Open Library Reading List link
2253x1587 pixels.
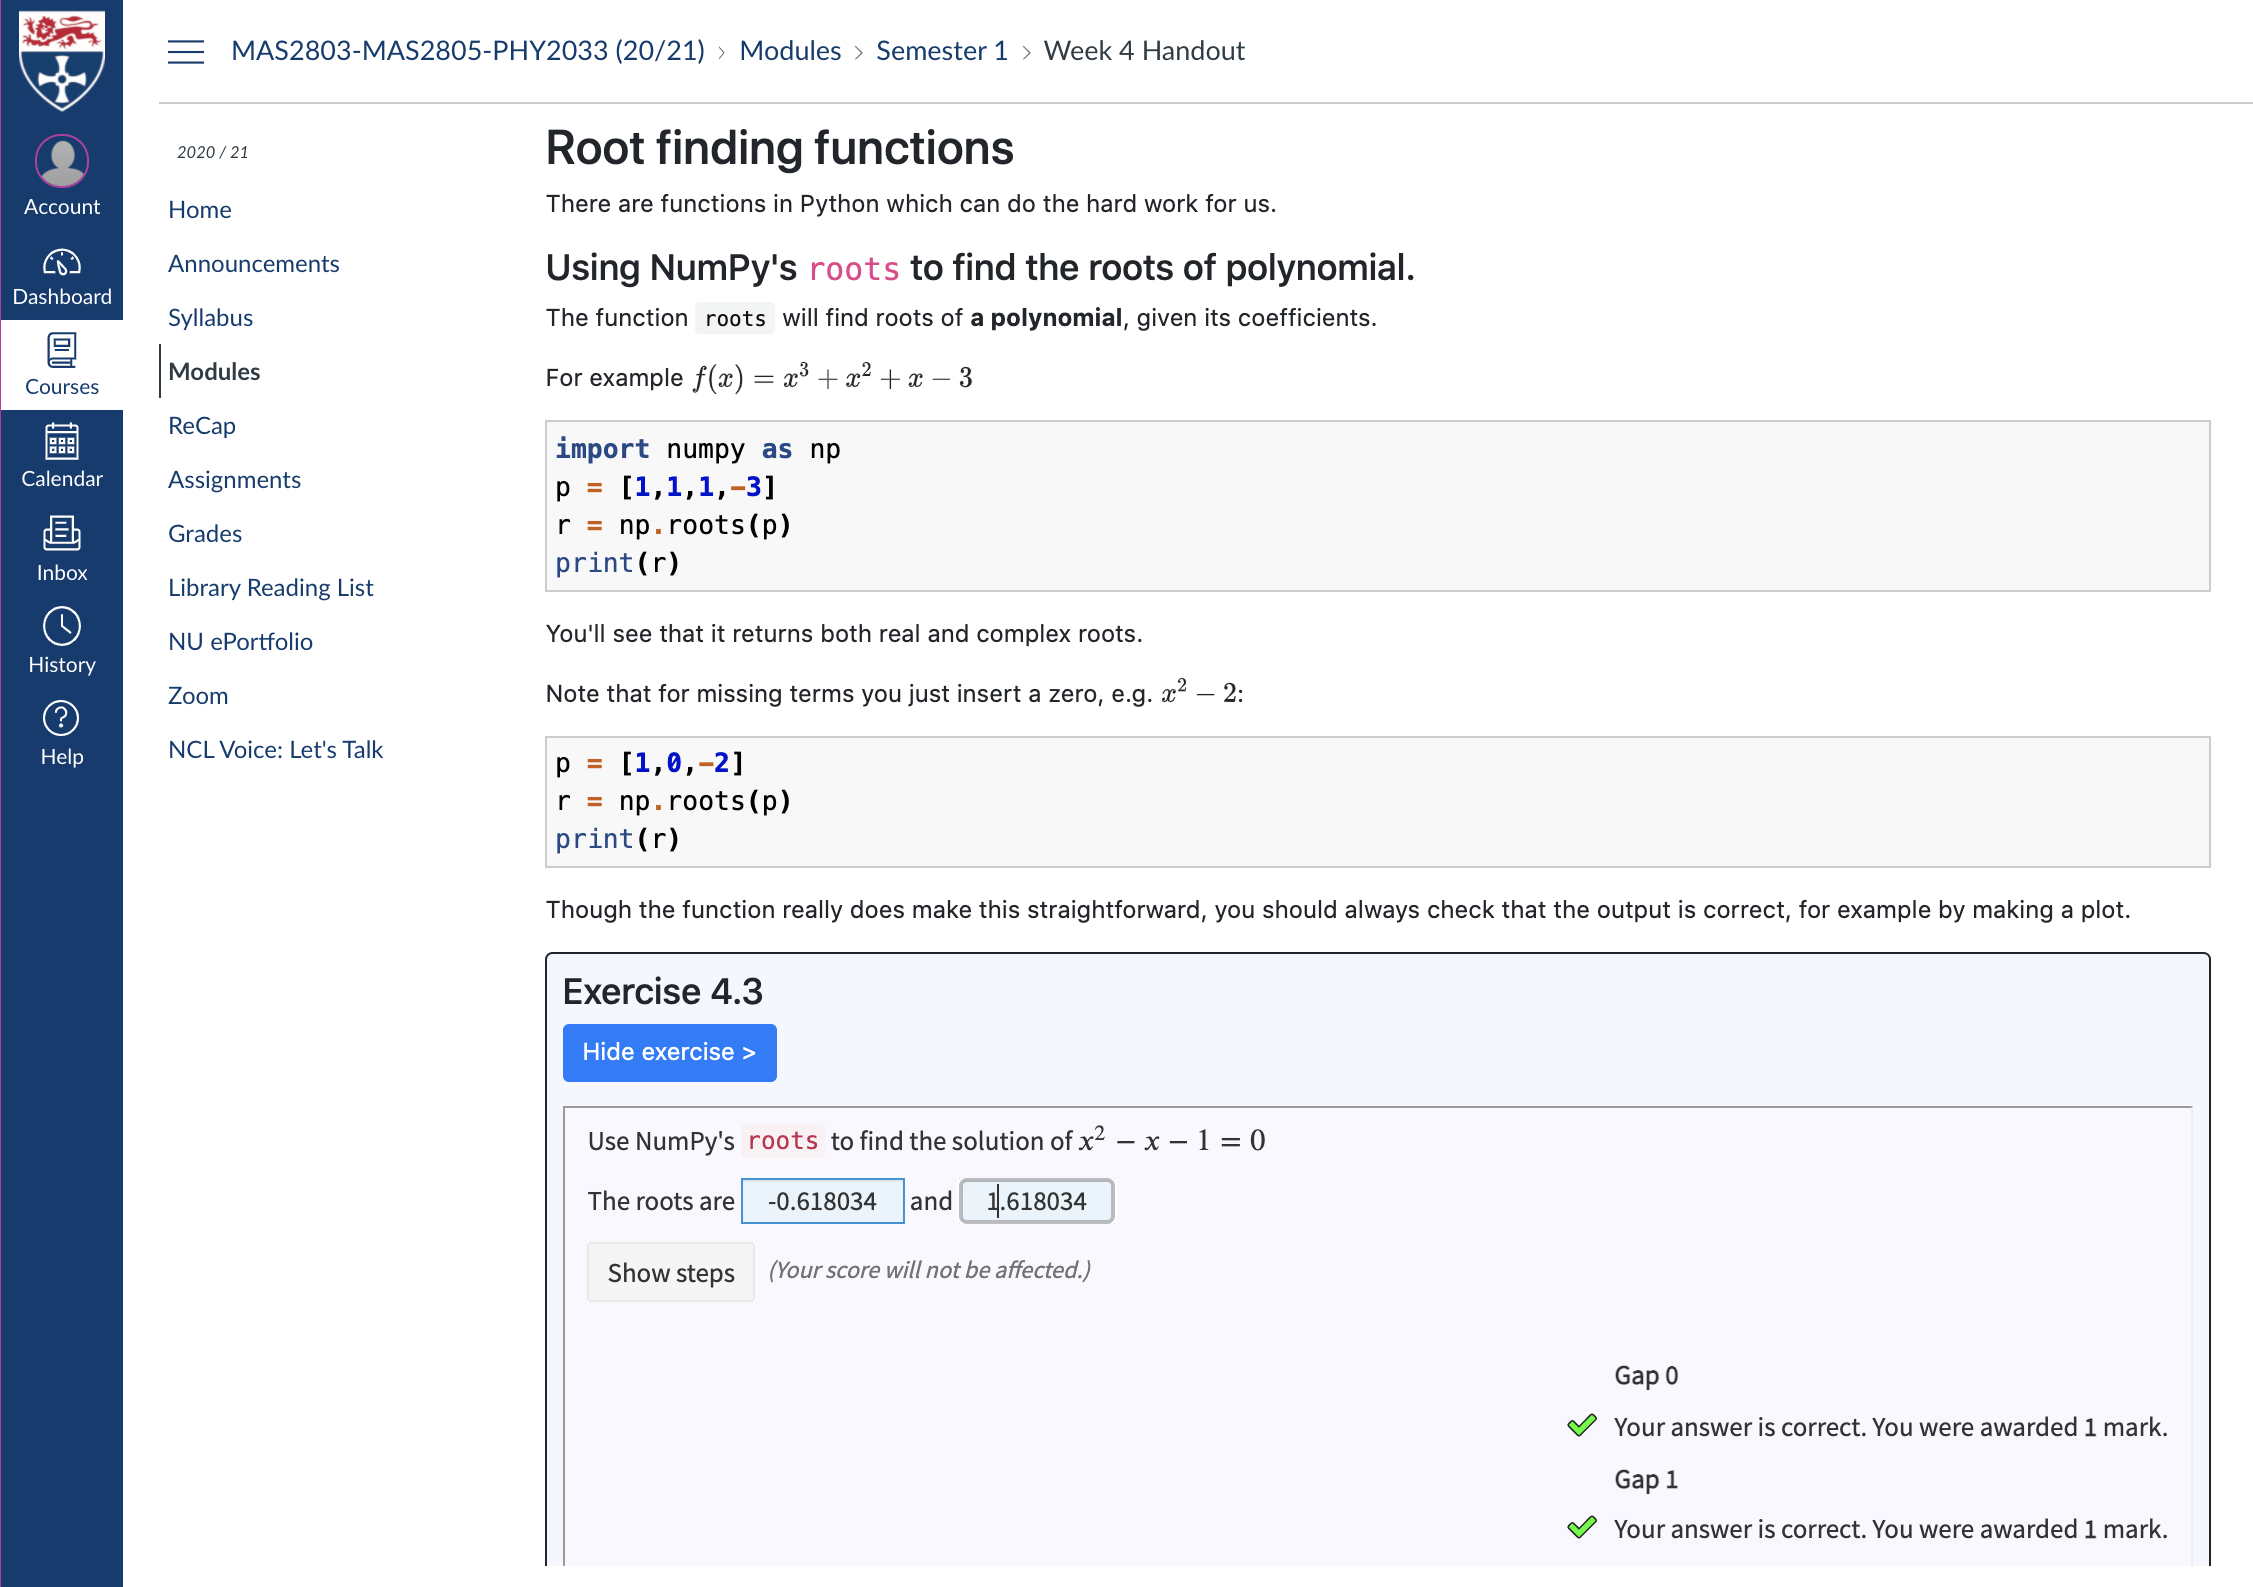pos(270,588)
